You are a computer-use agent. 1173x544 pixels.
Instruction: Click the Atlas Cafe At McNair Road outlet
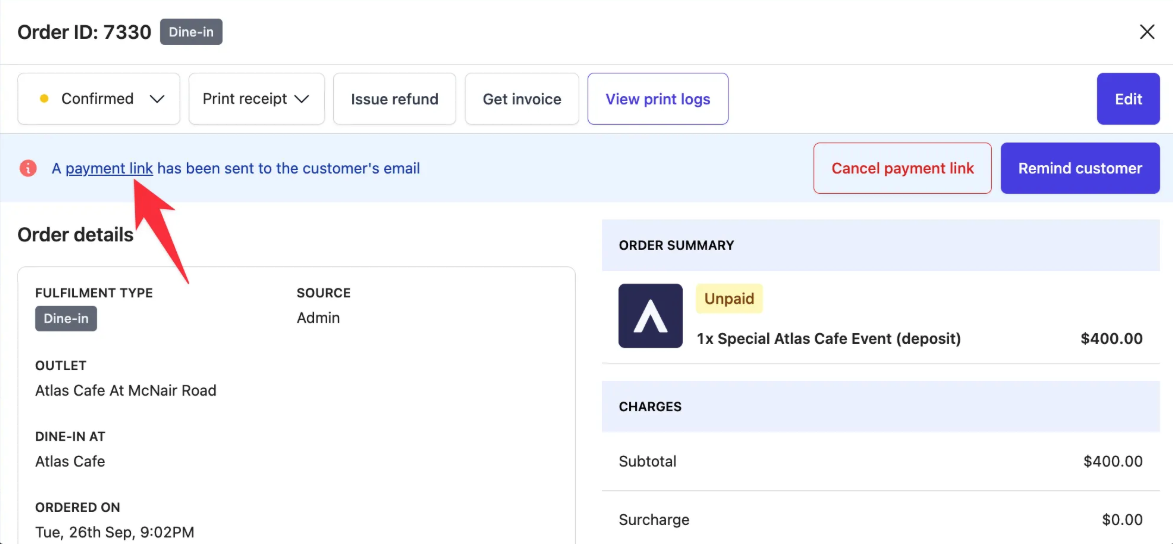click(126, 390)
